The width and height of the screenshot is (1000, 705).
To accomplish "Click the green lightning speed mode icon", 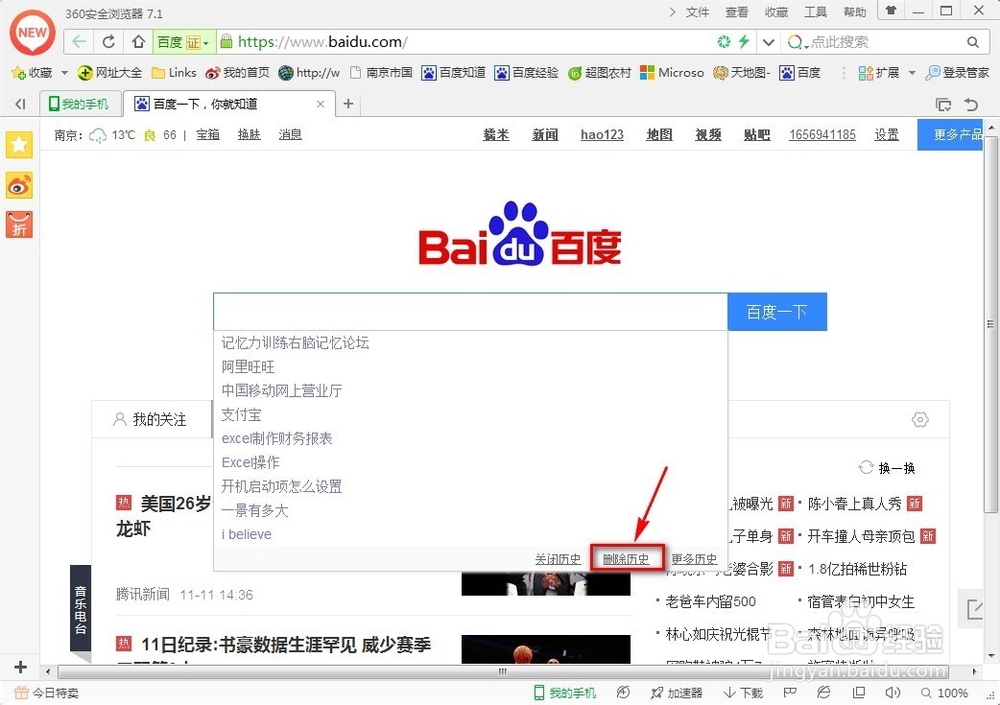I will (x=744, y=42).
